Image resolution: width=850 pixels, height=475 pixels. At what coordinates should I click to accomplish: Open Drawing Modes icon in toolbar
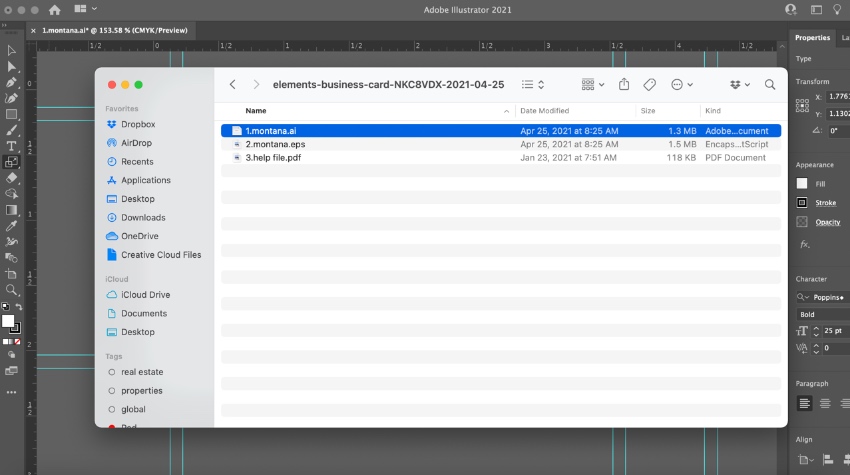click(x=11, y=355)
